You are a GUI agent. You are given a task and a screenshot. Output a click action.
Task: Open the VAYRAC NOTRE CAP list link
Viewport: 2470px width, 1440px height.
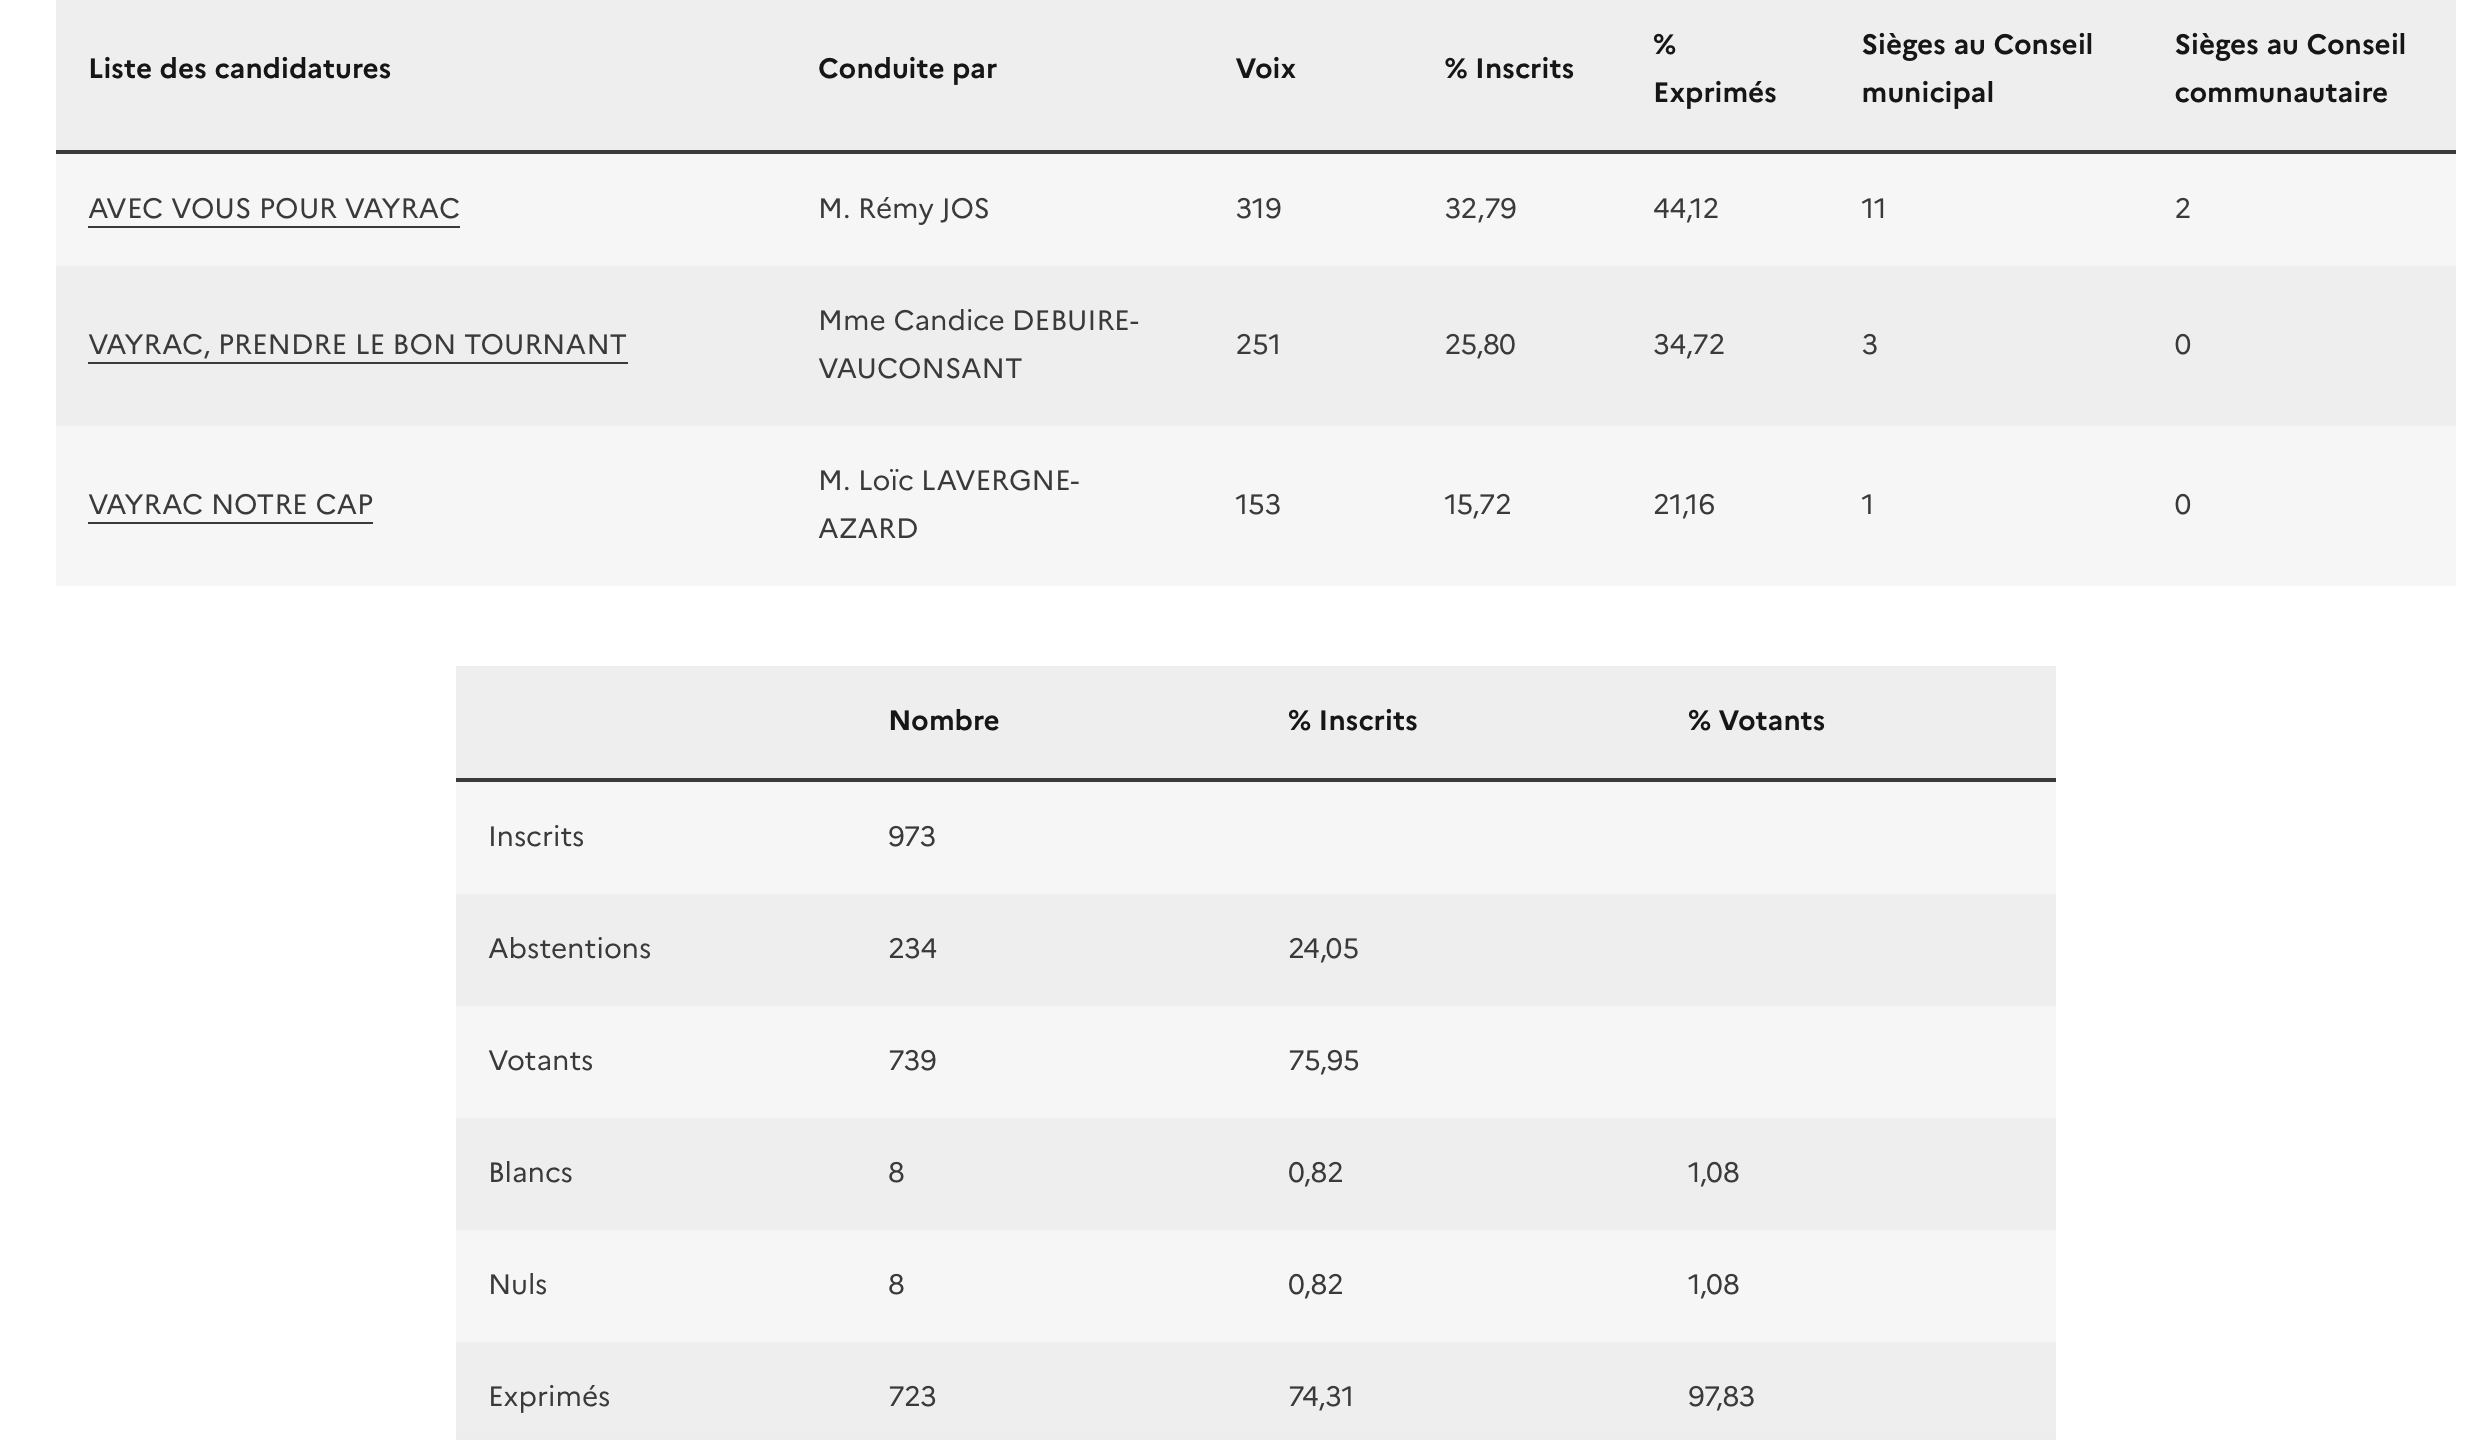pos(230,504)
